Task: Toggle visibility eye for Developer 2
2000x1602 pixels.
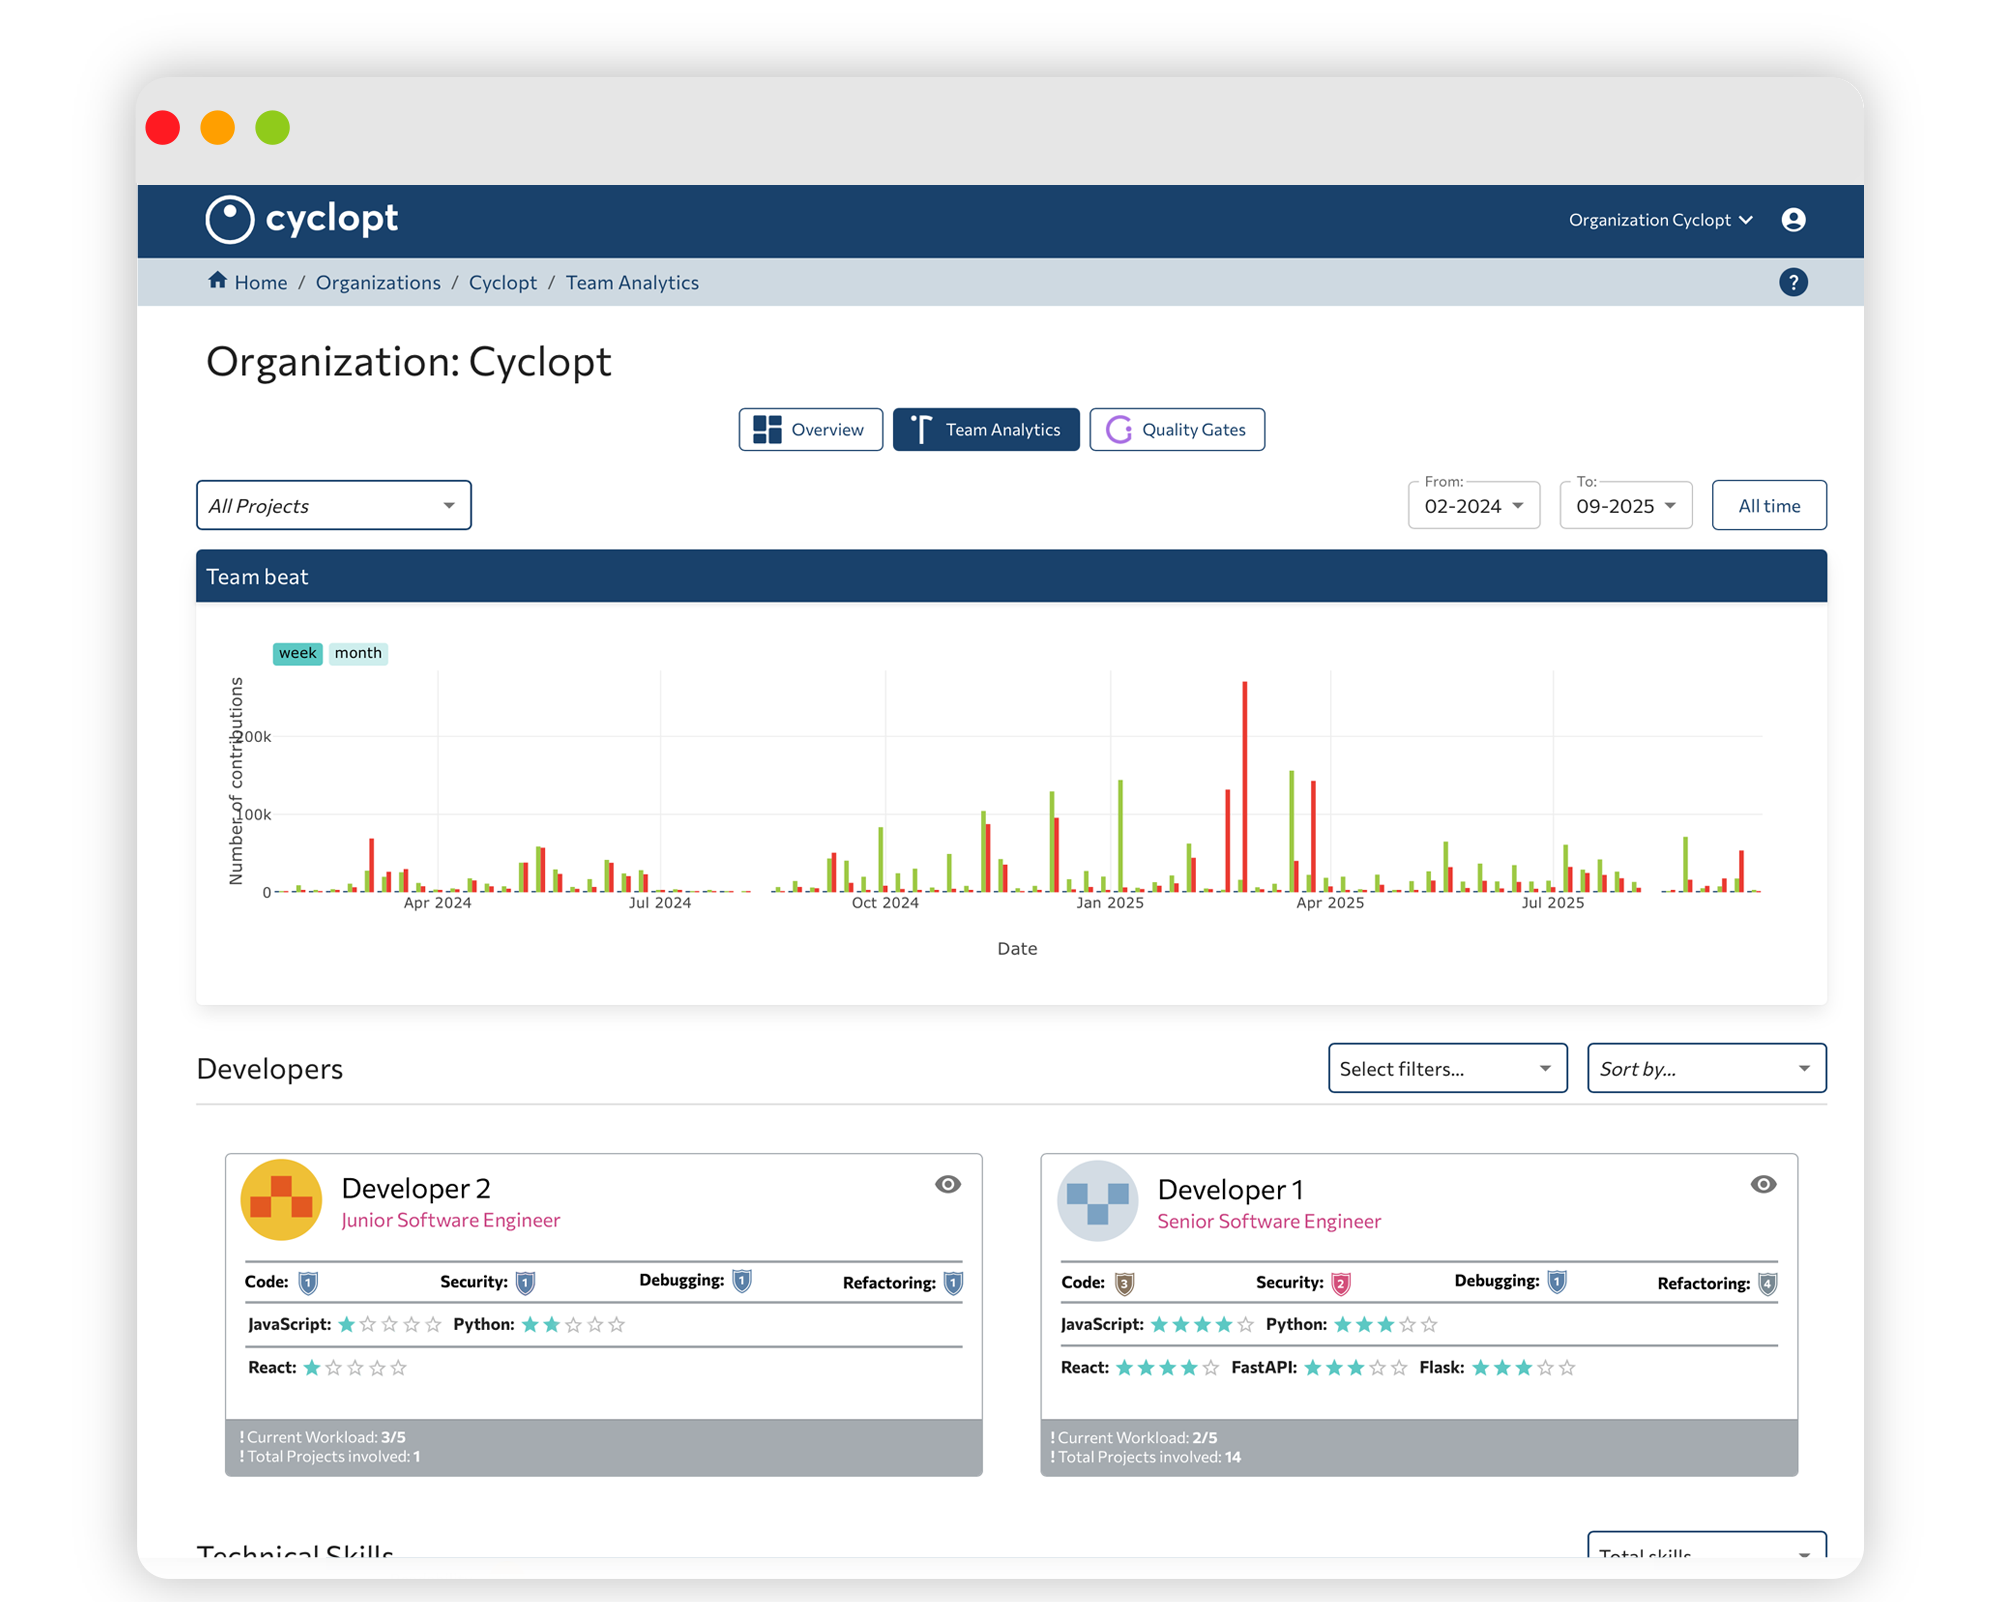Action: point(947,1185)
